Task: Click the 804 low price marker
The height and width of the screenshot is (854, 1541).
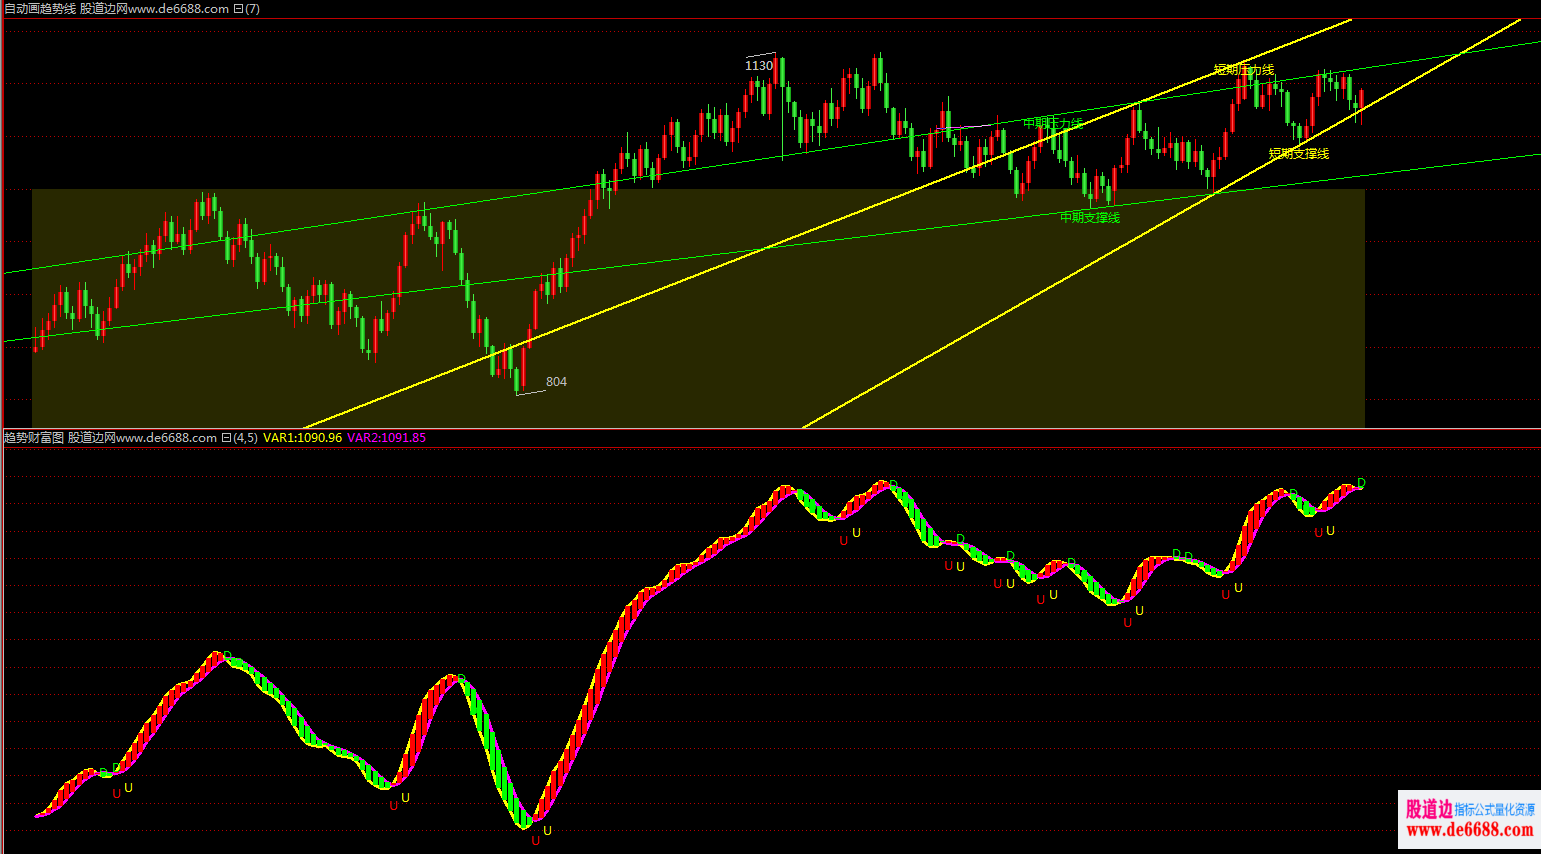Action: click(556, 382)
